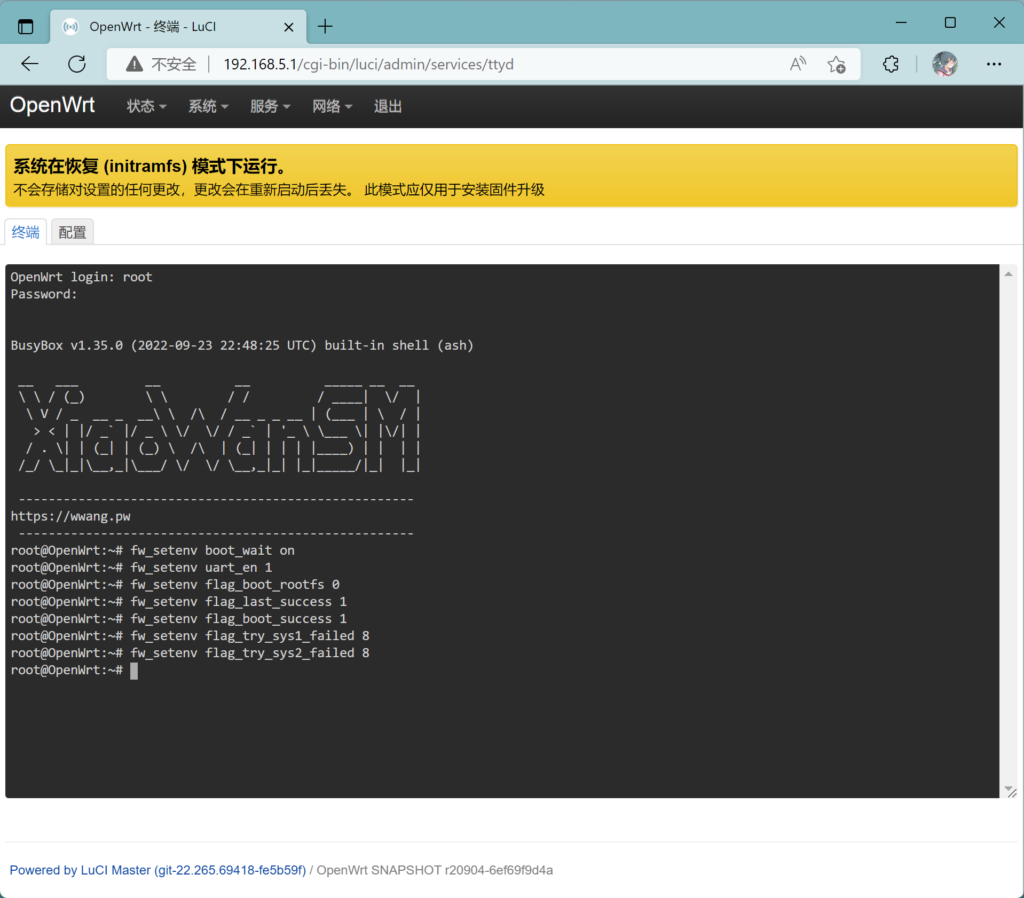Image resolution: width=1024 pixels, height=898 pixels.
Task: Minimize the browser window
Action: [901, 23]
